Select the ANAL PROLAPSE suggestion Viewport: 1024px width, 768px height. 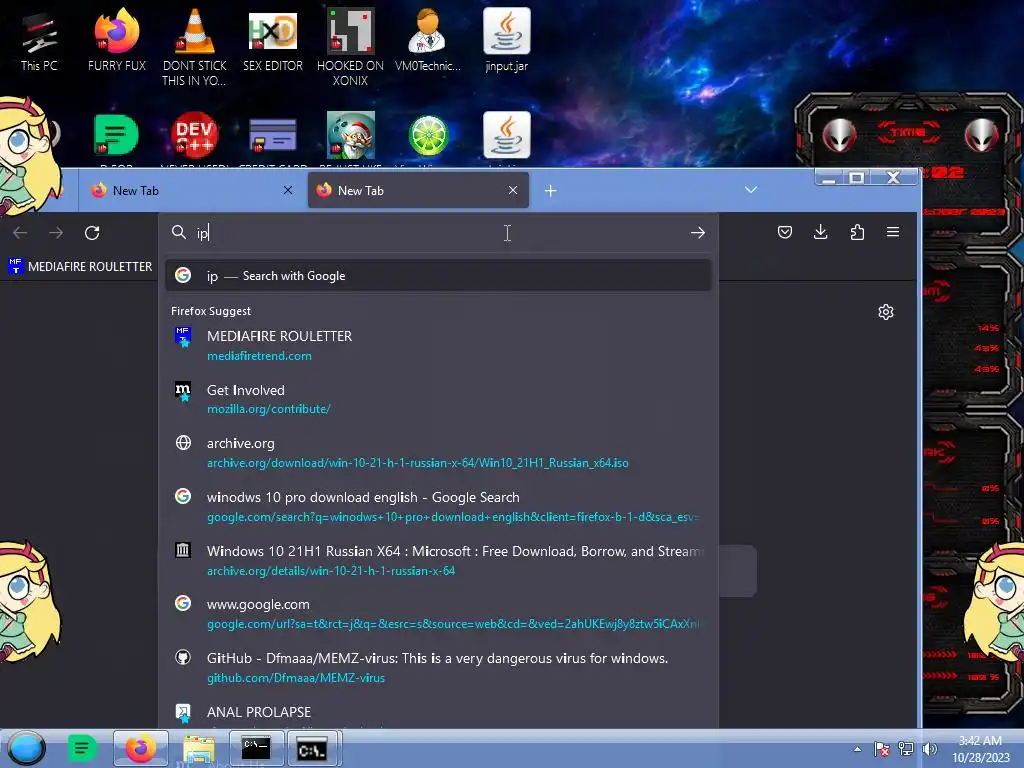tap(438, 714)
